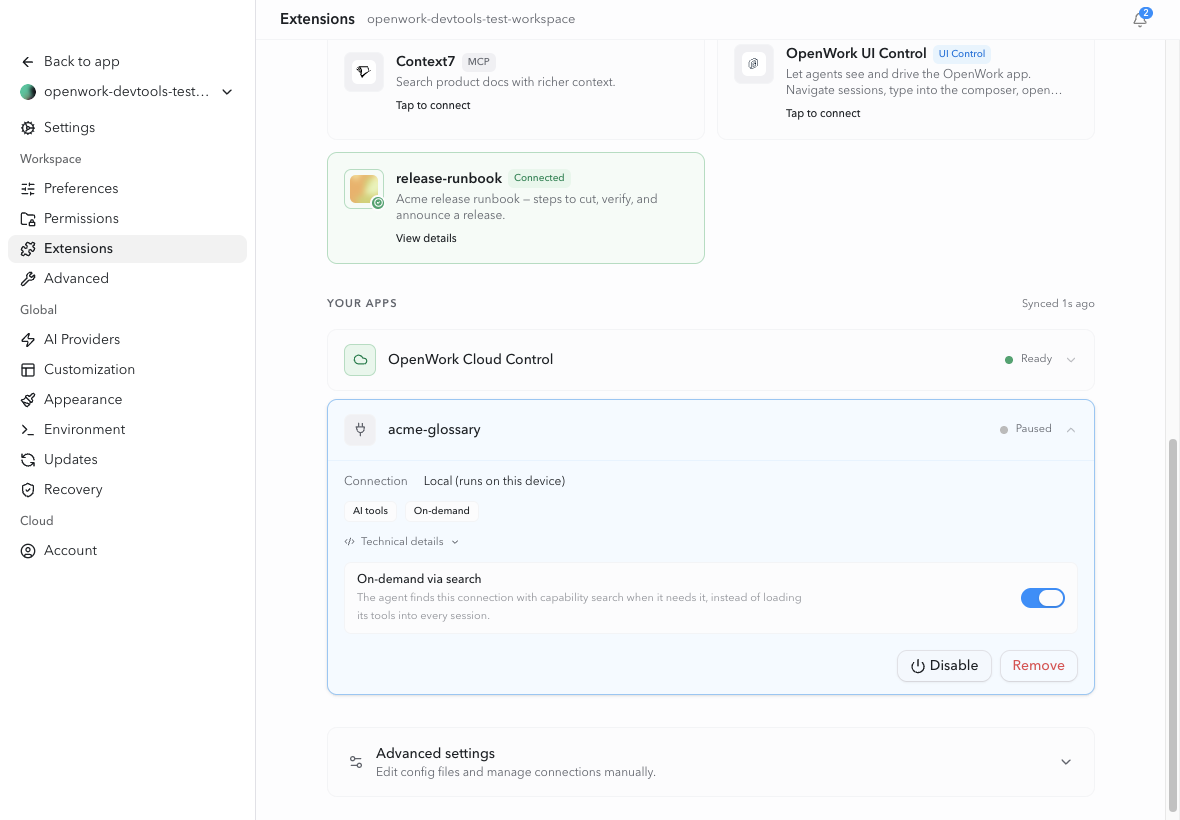The width and height of the screenshot is (1180, 820).
Task: Click the Extensions puzzle icon
Action: click(x=28, y=249)
